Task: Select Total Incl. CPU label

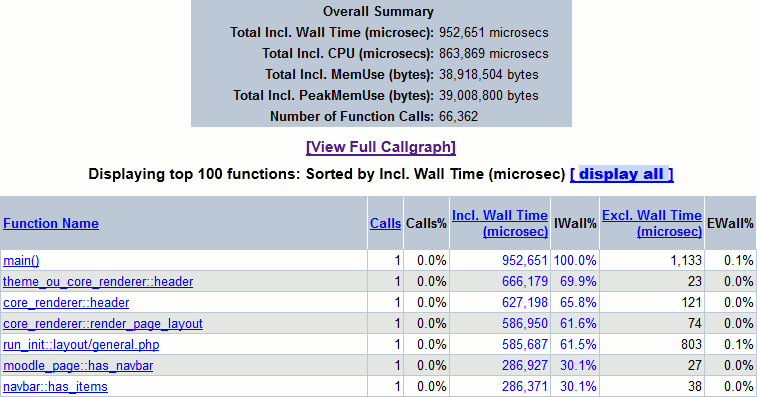Action: tap(348, 54)
